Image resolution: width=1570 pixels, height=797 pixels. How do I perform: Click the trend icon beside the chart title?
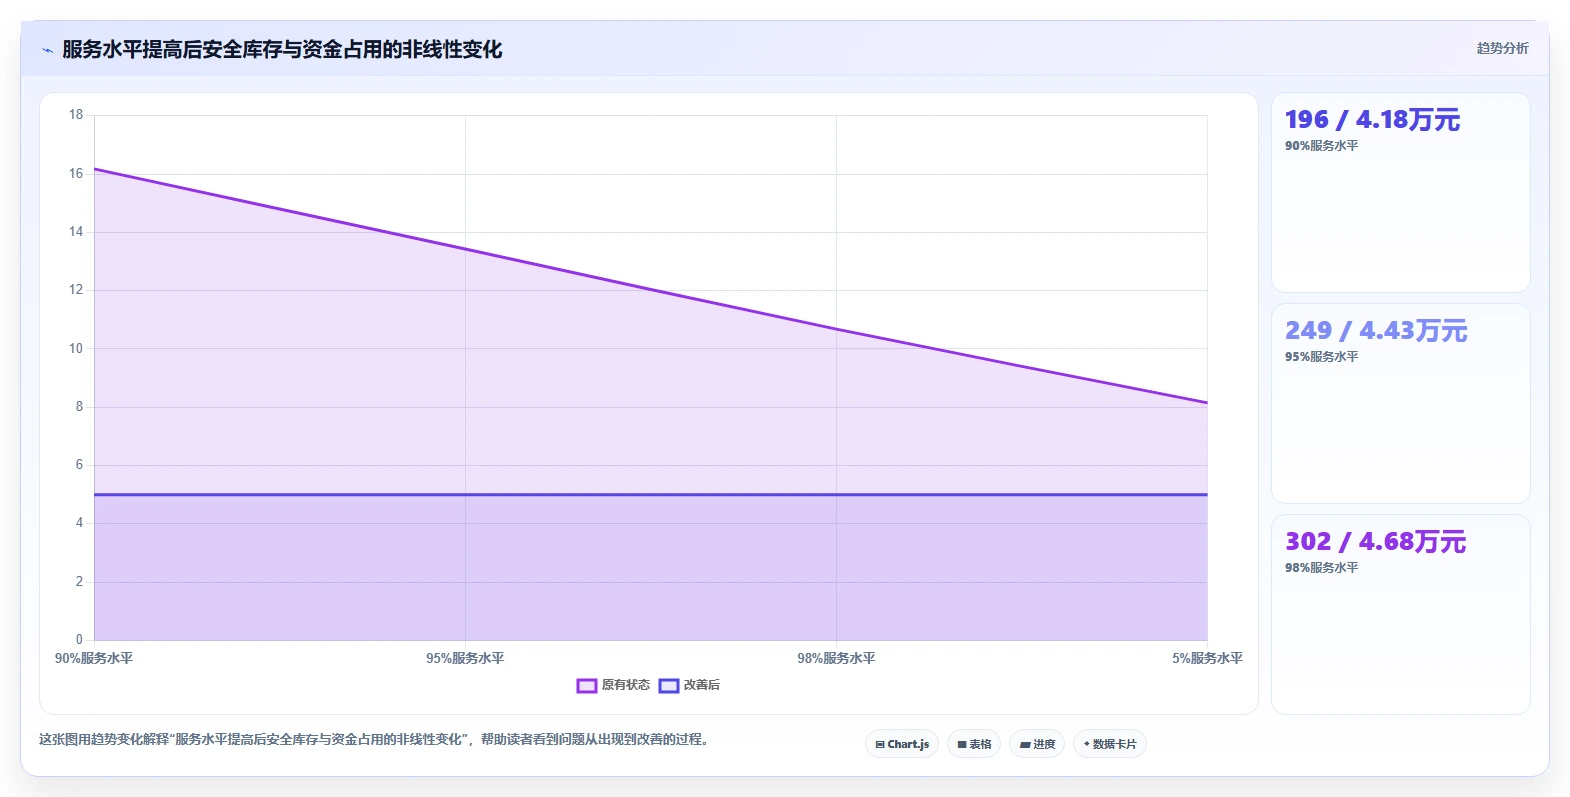[47, 50]
